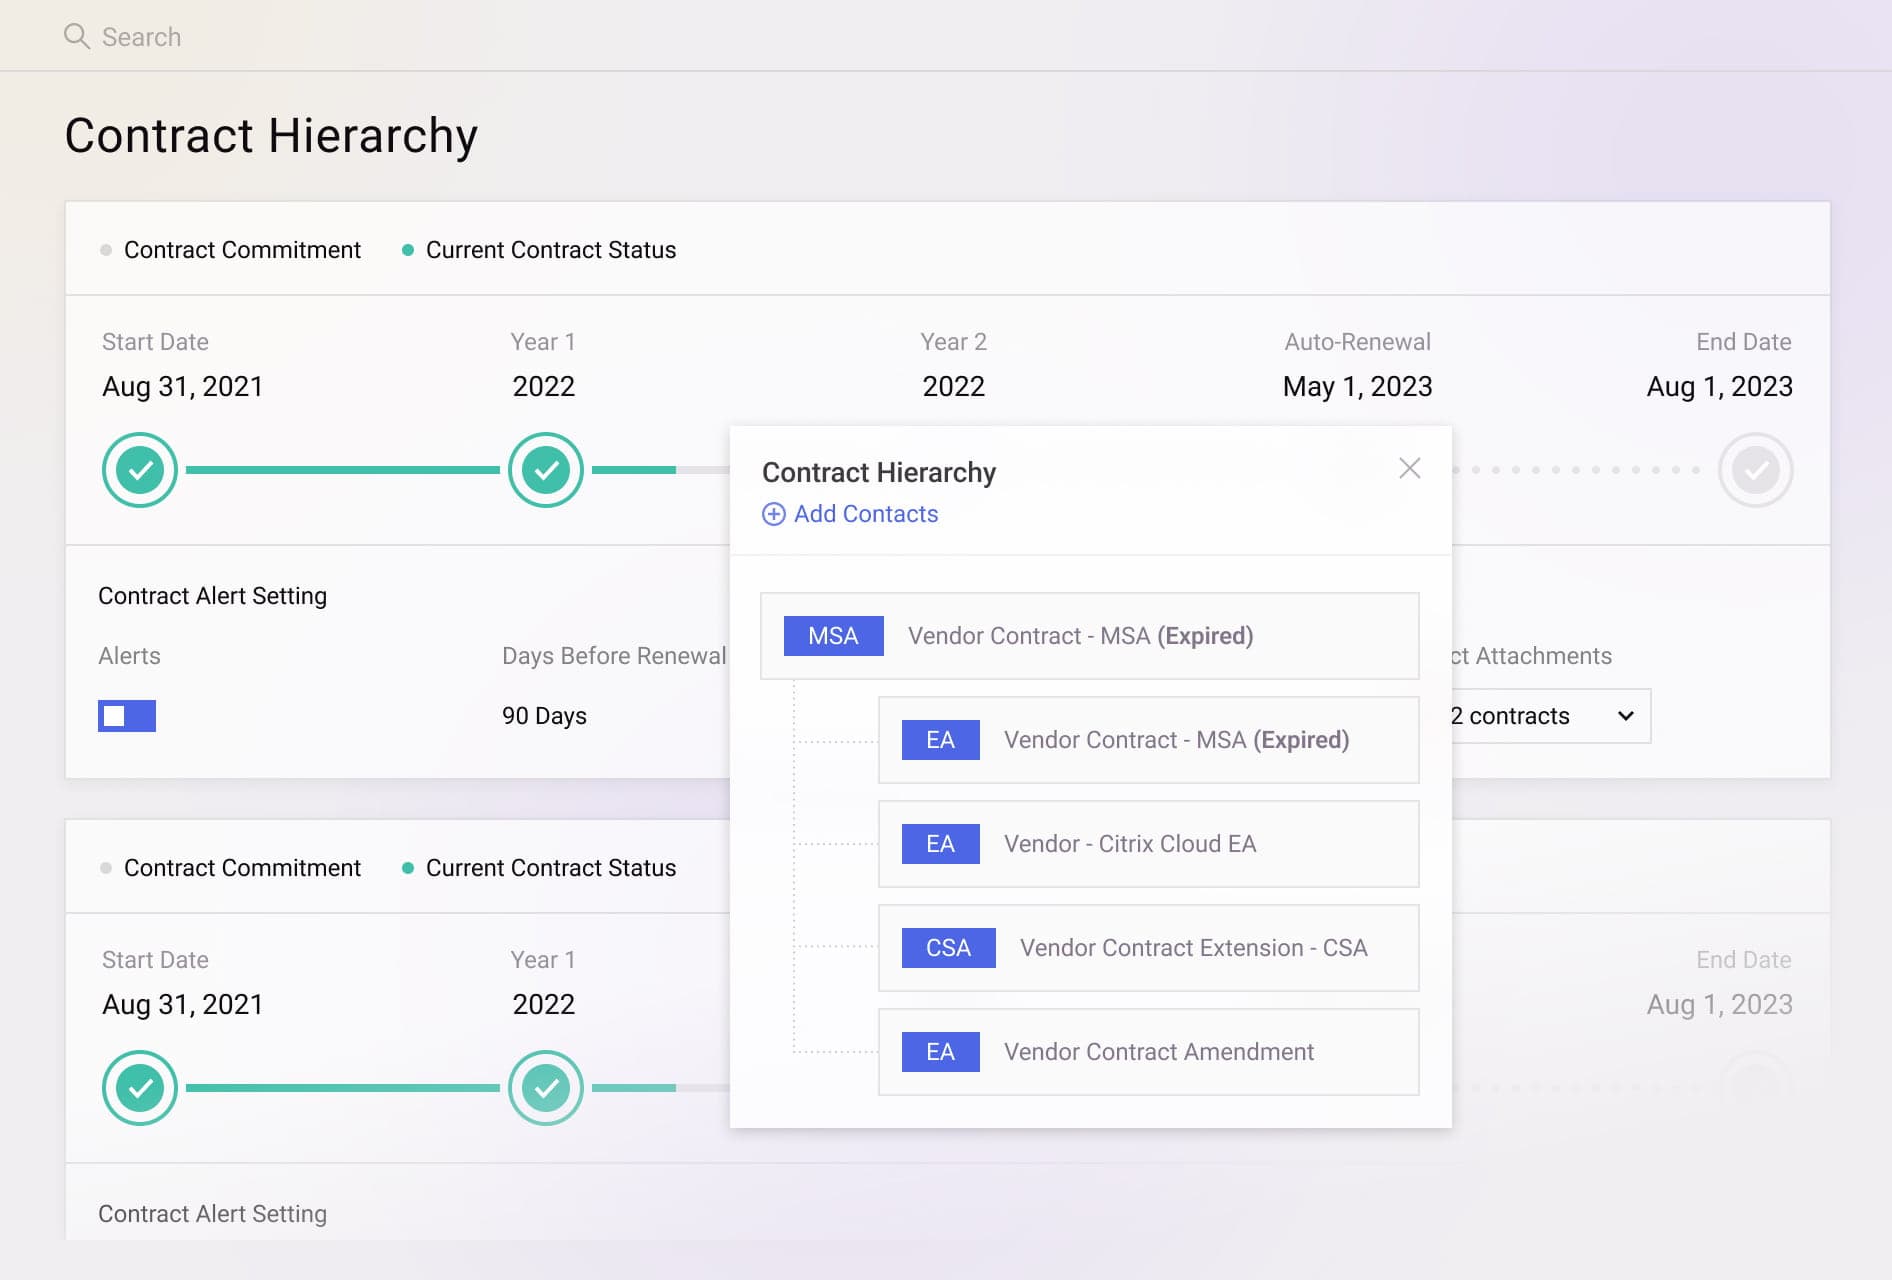Click the Start Date completed checkmark circle
This screenshot has height=1280, width=1892.
[x=140, y=469]
